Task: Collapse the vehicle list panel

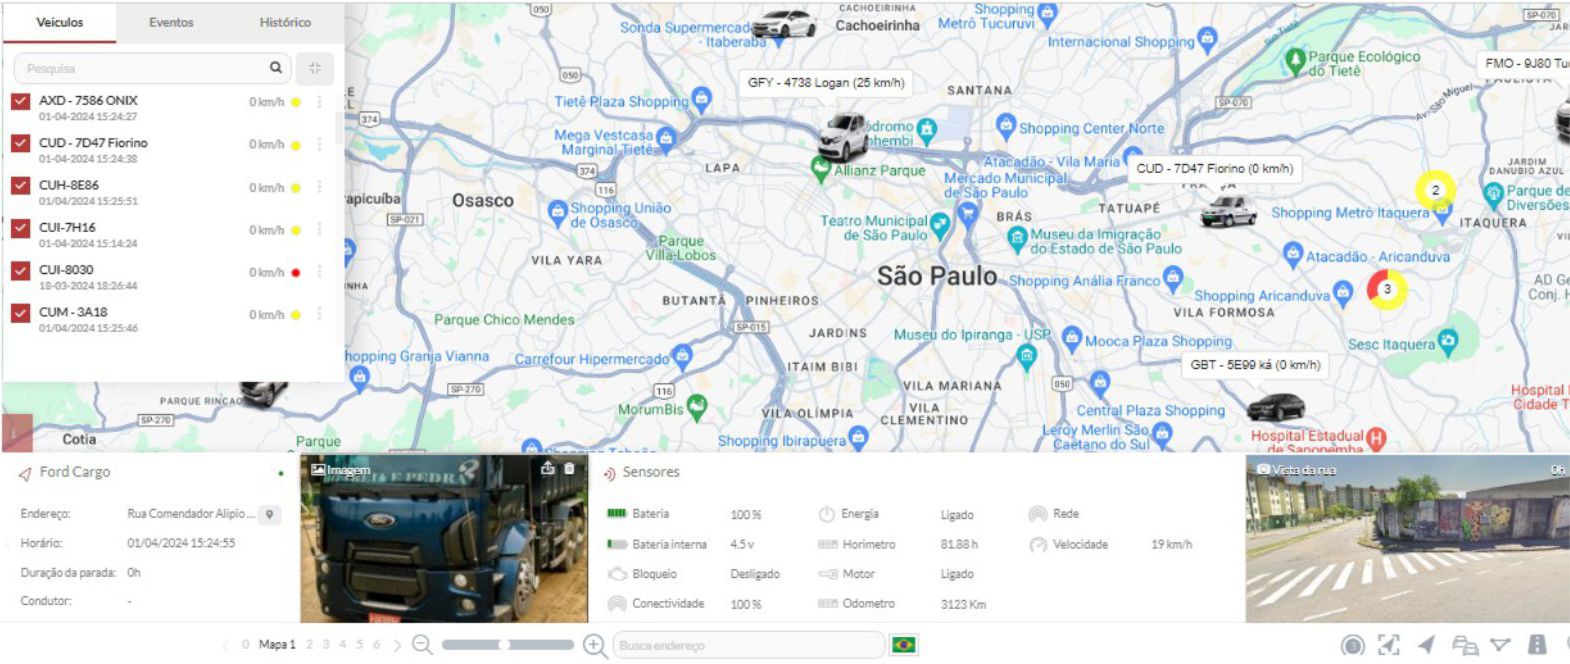Action: [315, 68]
